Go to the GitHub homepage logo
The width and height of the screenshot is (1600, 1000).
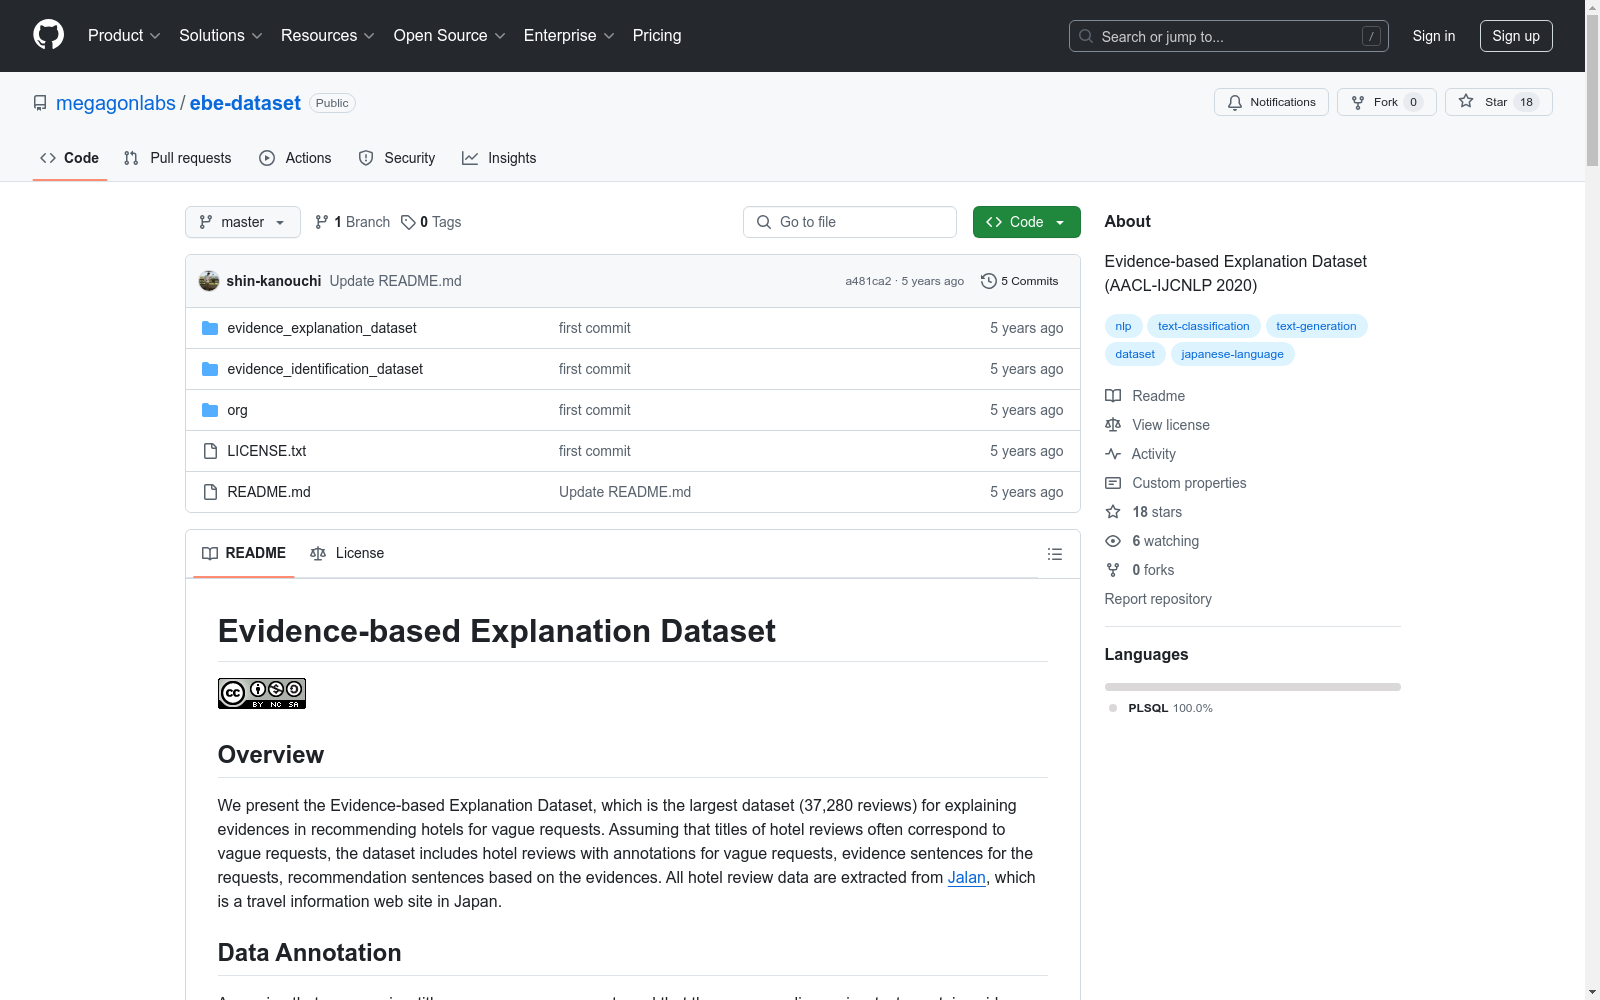48,35
